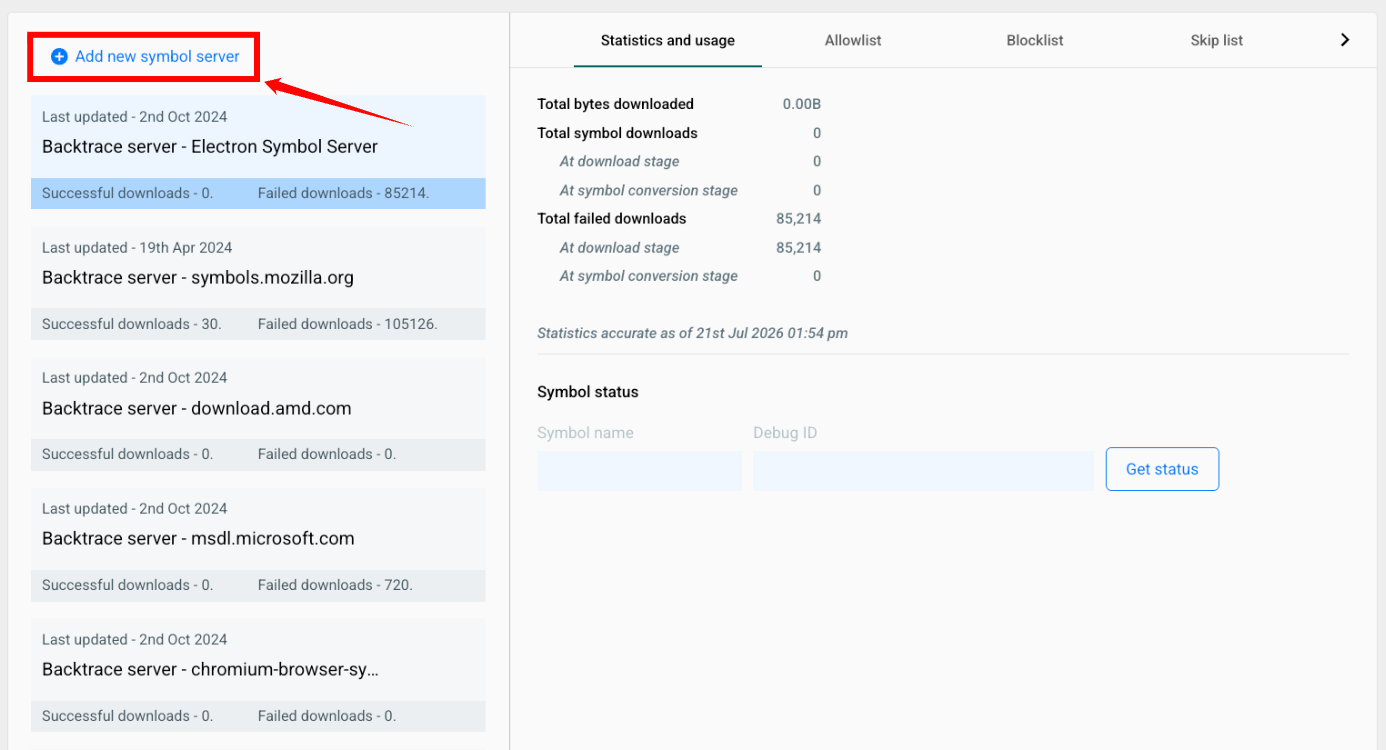Click the Failed downloads - 105126 text
The image size is (1386, 750).
348,324
